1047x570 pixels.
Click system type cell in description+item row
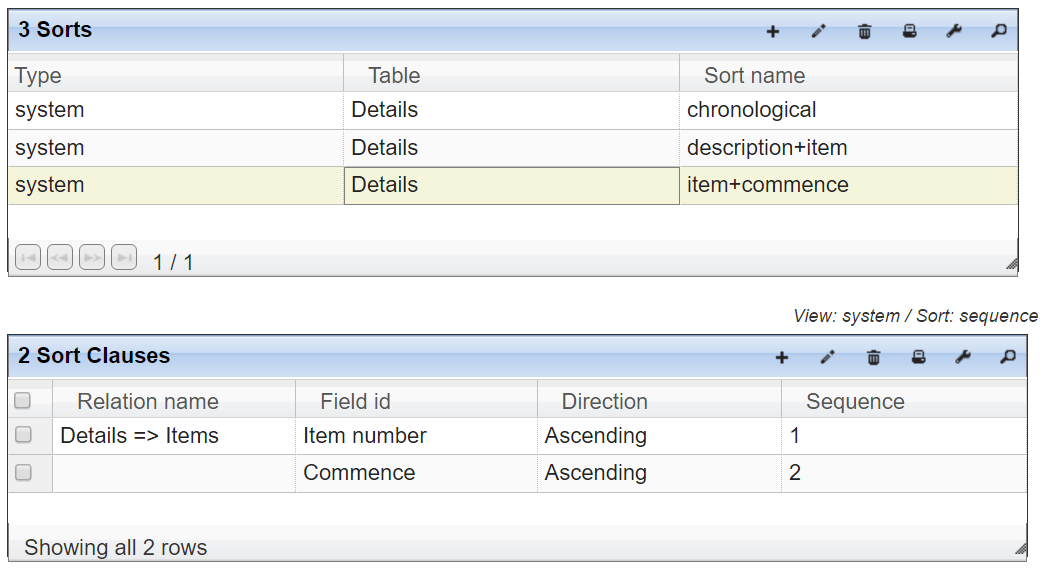176,148
